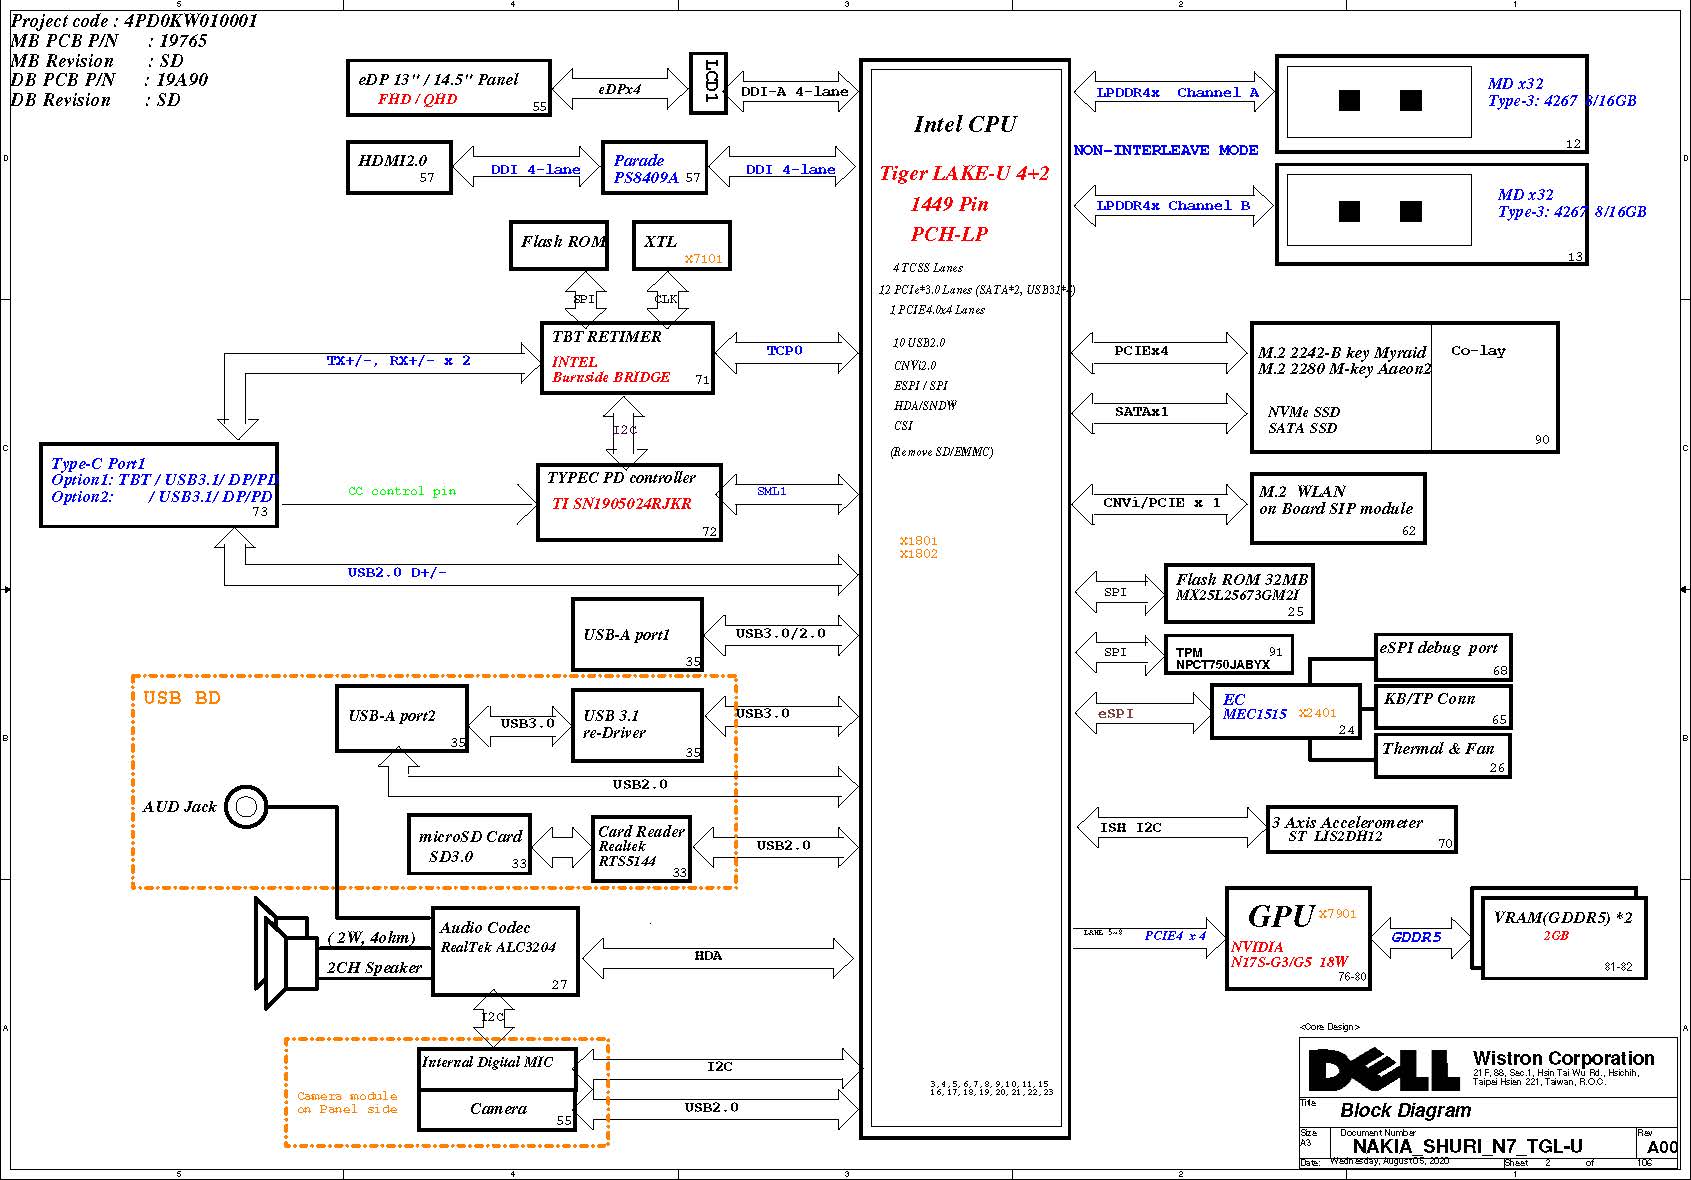
Task: Select the PCIE4 x 4 label near GPU
Action: (1175, 936)
